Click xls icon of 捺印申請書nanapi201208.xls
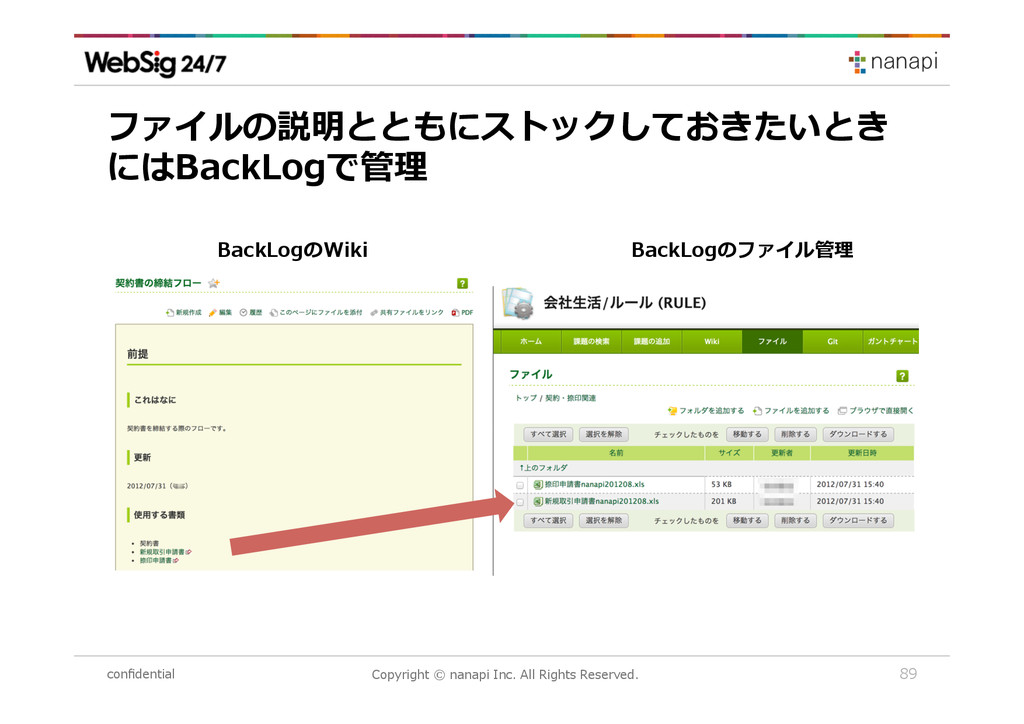 click(x=538, y=484)
